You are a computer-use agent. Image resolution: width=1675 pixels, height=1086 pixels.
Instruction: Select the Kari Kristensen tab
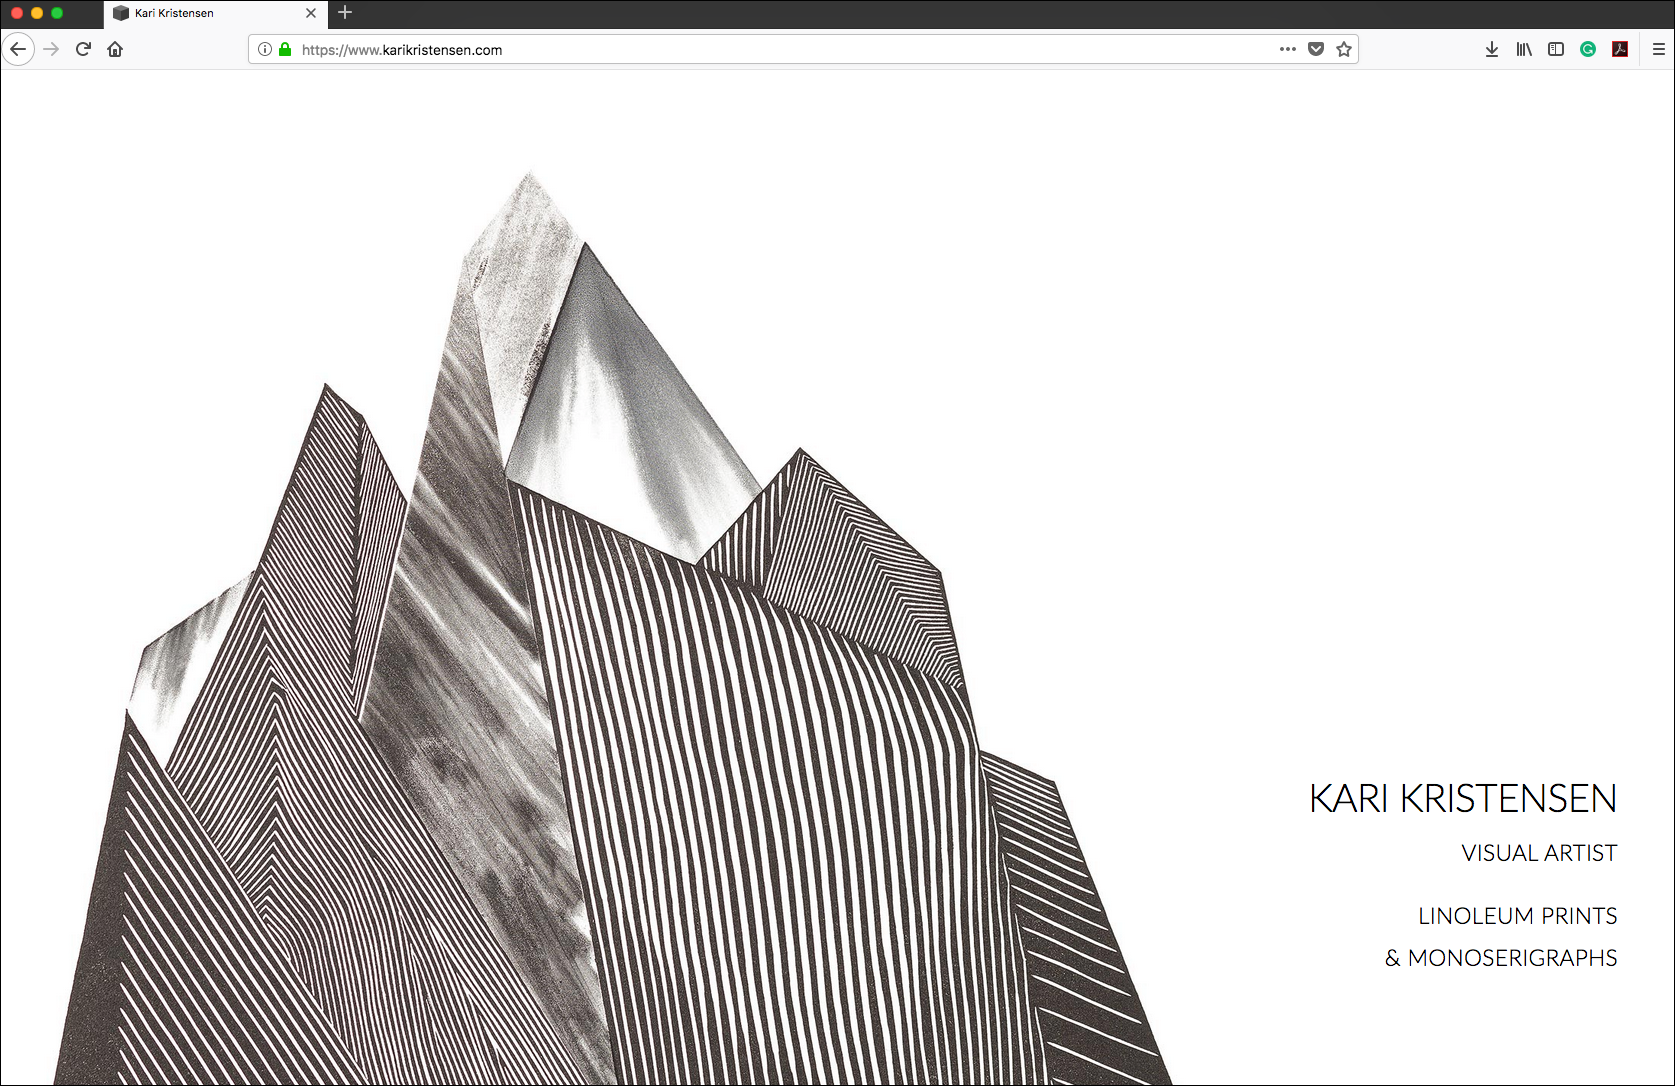point(200,13)
